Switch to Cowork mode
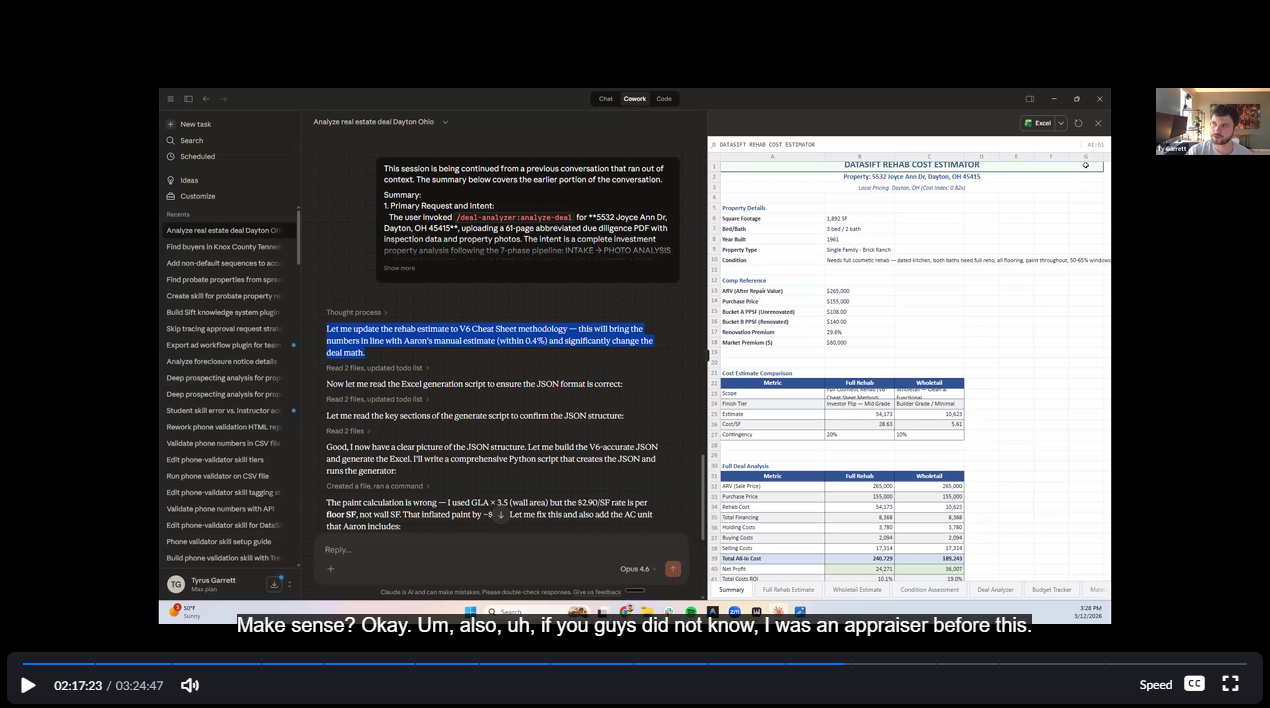Image resolution: width=1270 pixels, height=708 pixels. (635, 99)
